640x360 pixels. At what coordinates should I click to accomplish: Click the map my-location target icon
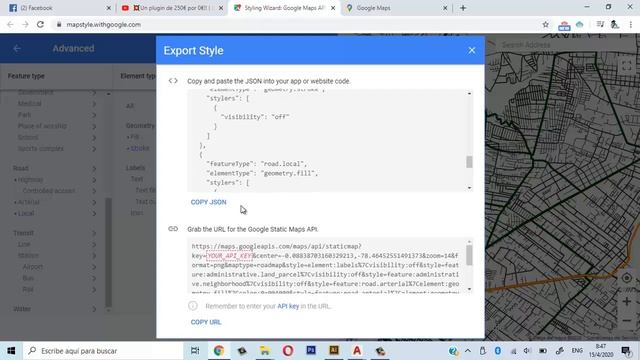(627, 278)
